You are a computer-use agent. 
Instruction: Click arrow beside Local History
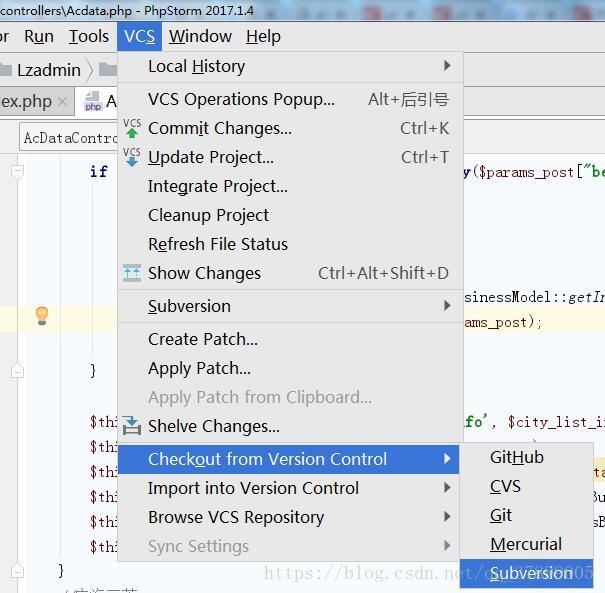click(447, 66)
